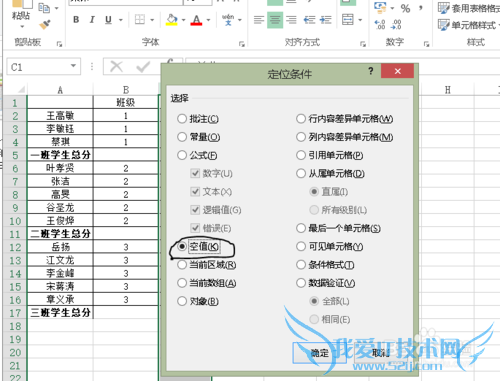Open 套用表格格式 table formatting
This screenshot has width=500, height=381.
coord(469,8)
